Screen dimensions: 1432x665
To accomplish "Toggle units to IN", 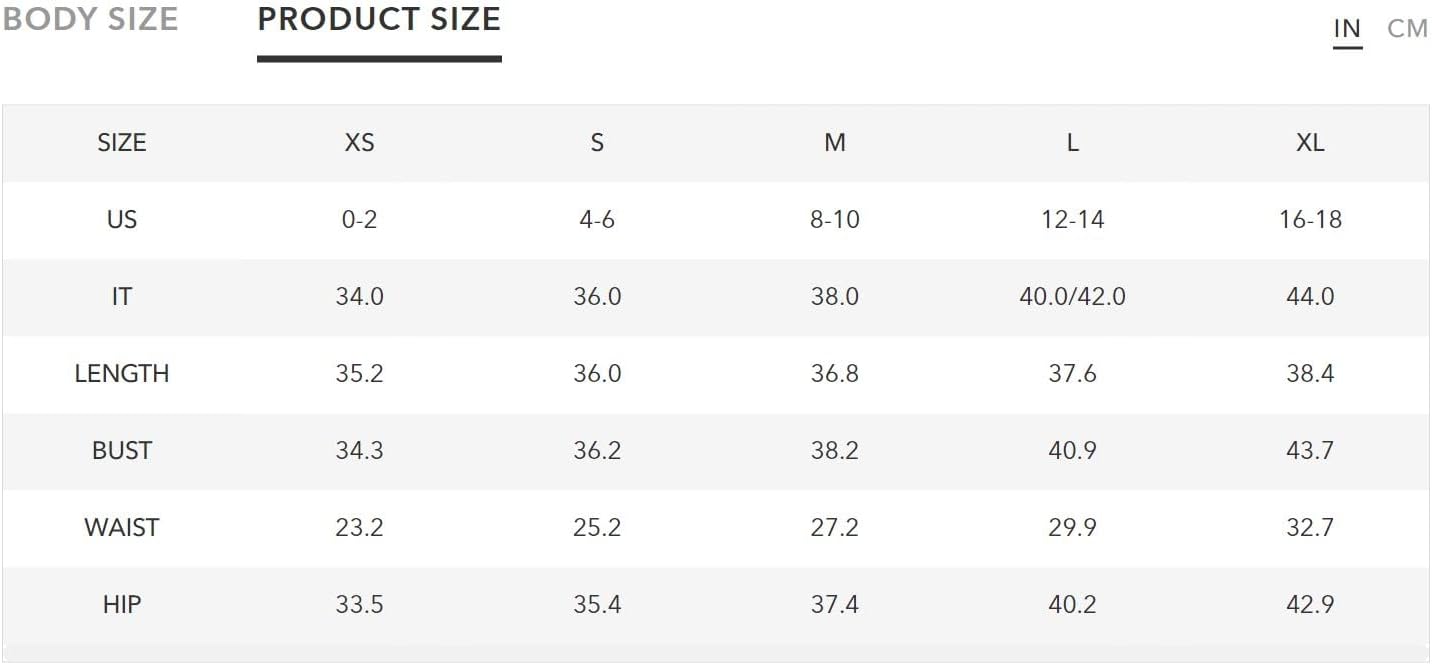I will coord(1347,29).
